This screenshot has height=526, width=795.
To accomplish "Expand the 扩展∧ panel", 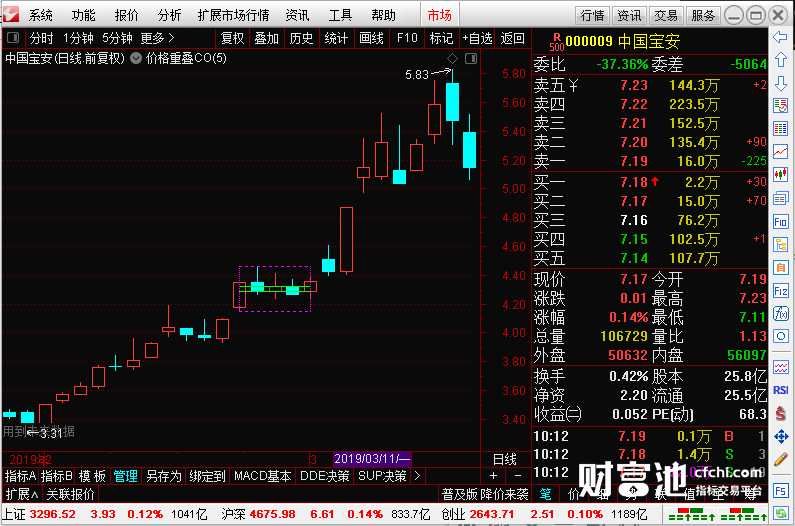I will pyautogui.click(x=22, y=494).
